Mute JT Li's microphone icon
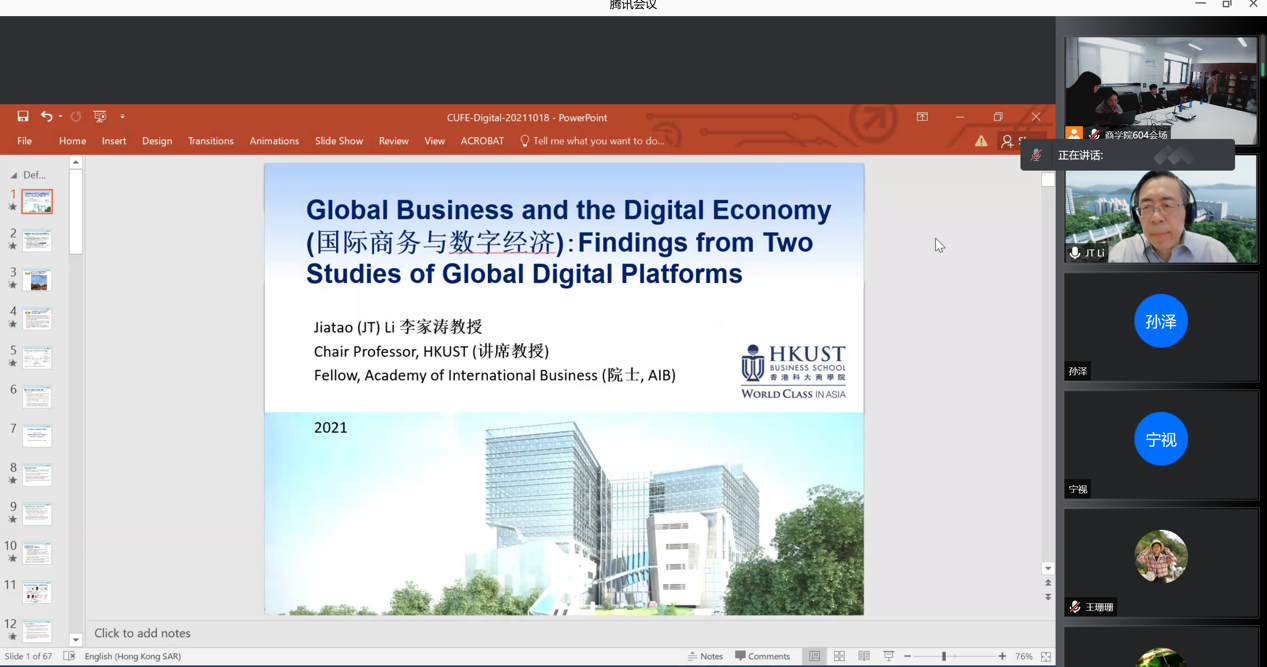Screen dimensions: 1267x667 pyautogui.click(x=1074, y=253)
